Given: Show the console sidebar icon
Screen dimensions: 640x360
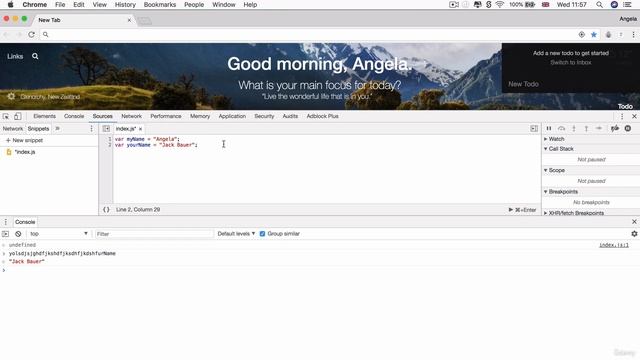Looking at the screenshot, I should pos(5,234).
